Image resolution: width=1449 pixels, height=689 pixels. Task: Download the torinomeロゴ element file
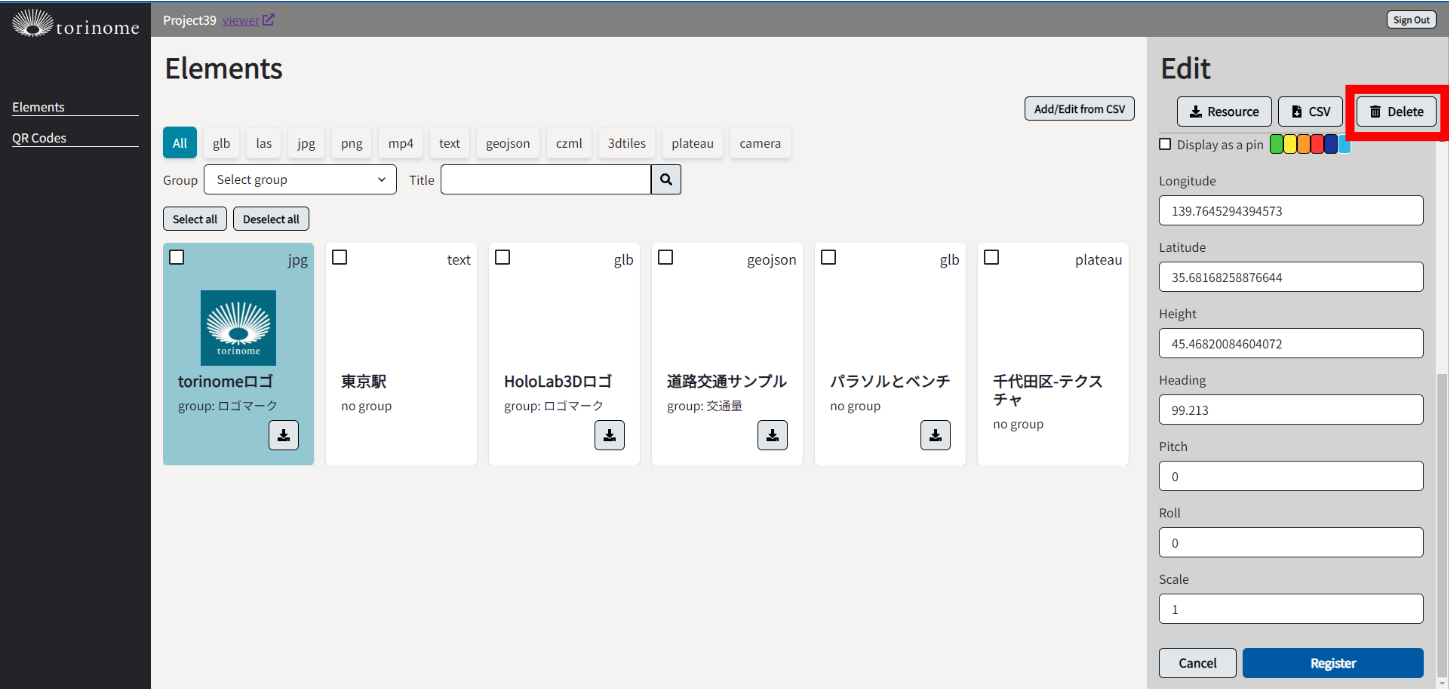point(283,435)
